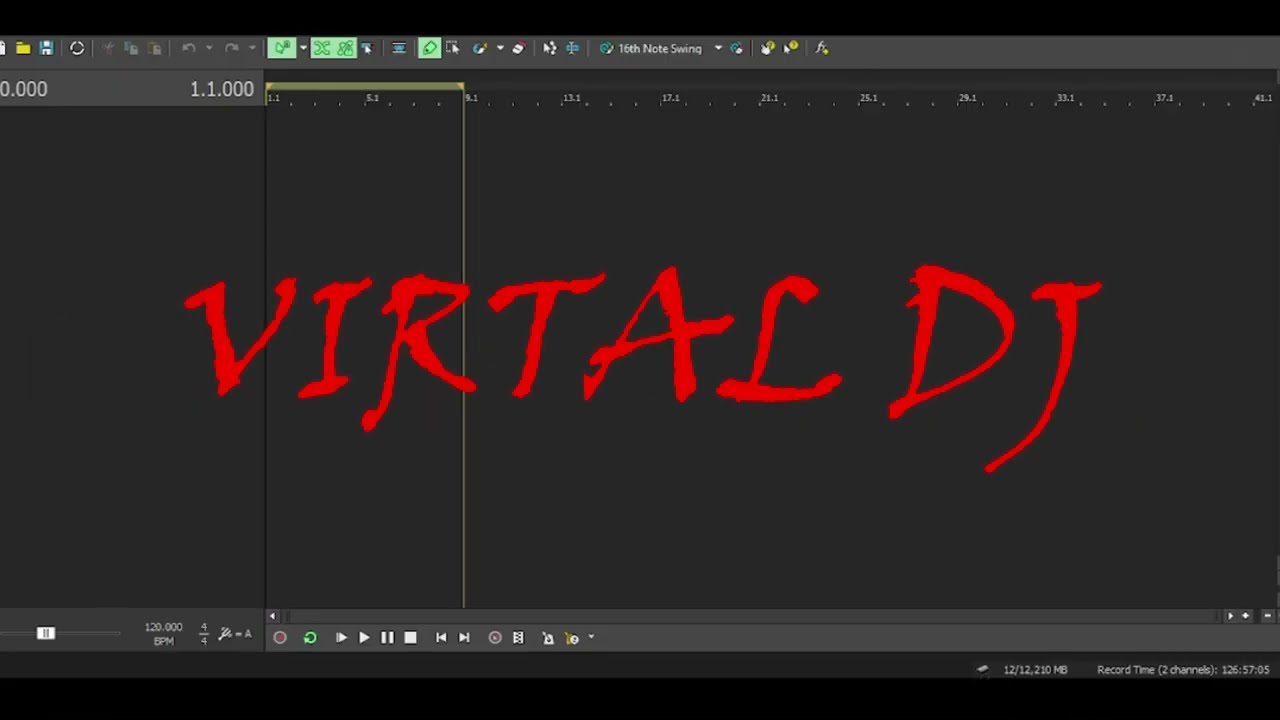This screenshot has height=720, width=1280.
Task: Click ruler marker 5.1
Action: (x=372, y=98)
